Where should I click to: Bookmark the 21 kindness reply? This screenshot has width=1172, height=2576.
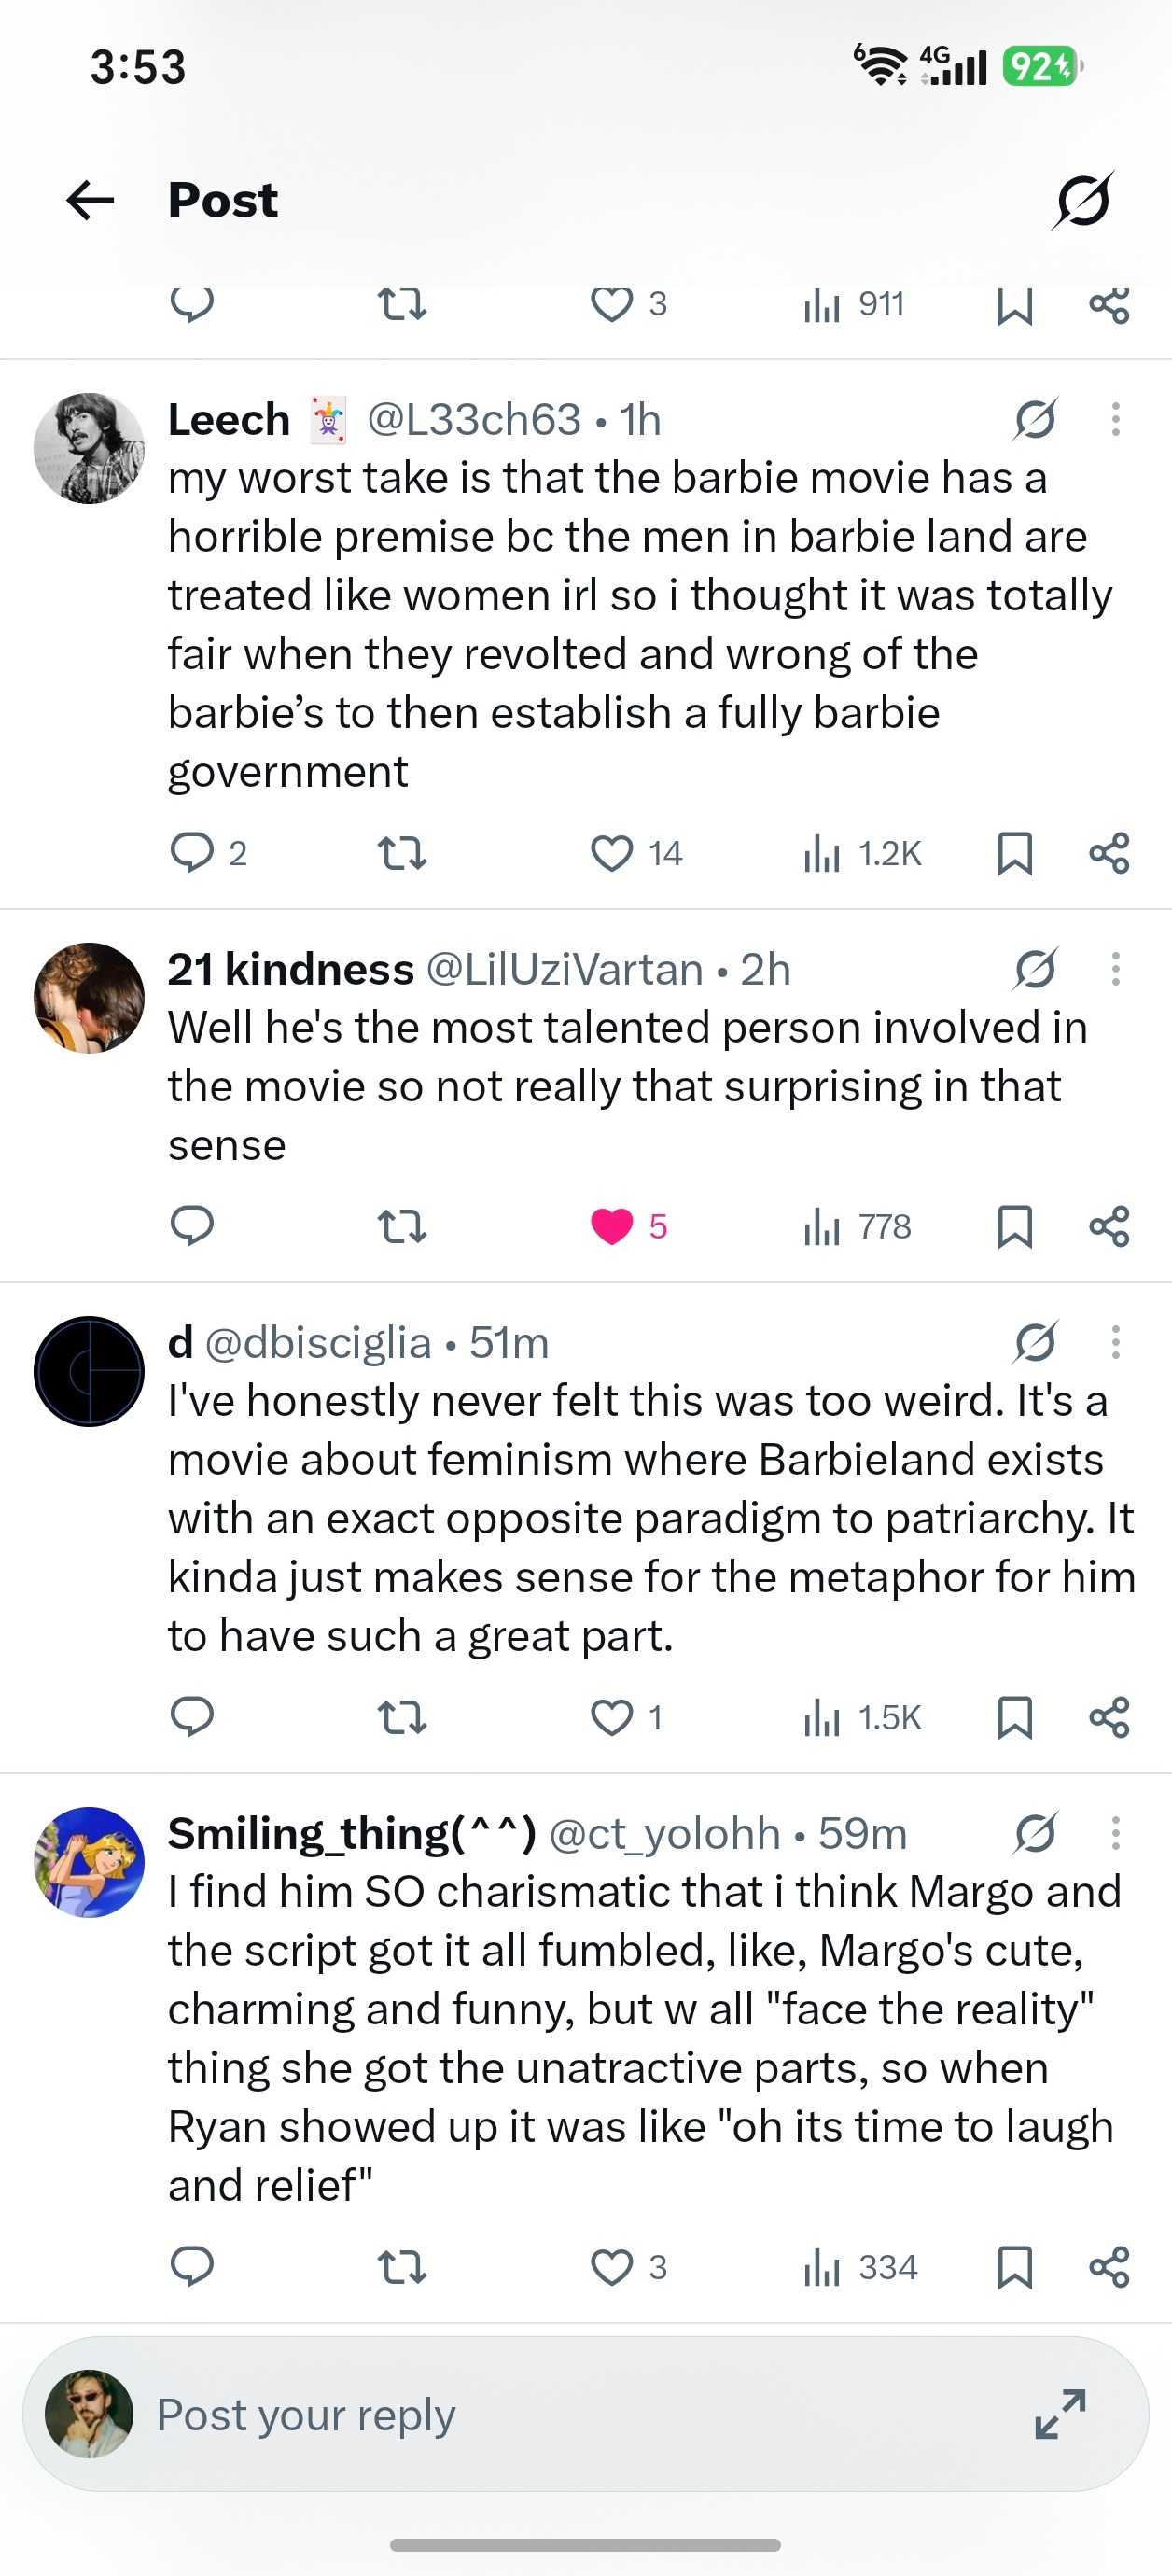pos(1015,1226)
